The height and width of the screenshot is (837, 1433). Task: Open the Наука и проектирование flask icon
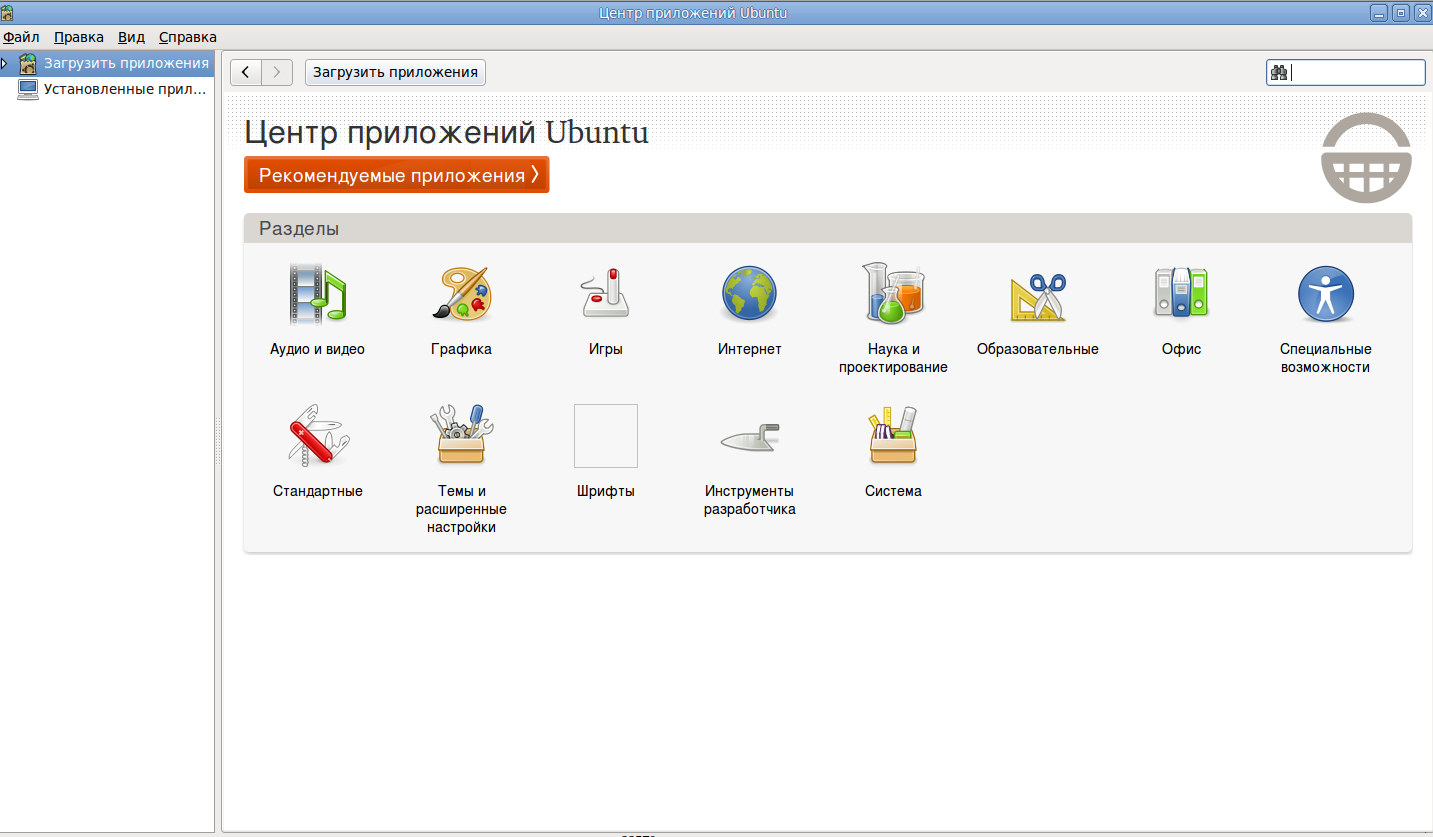pos(893,293)
